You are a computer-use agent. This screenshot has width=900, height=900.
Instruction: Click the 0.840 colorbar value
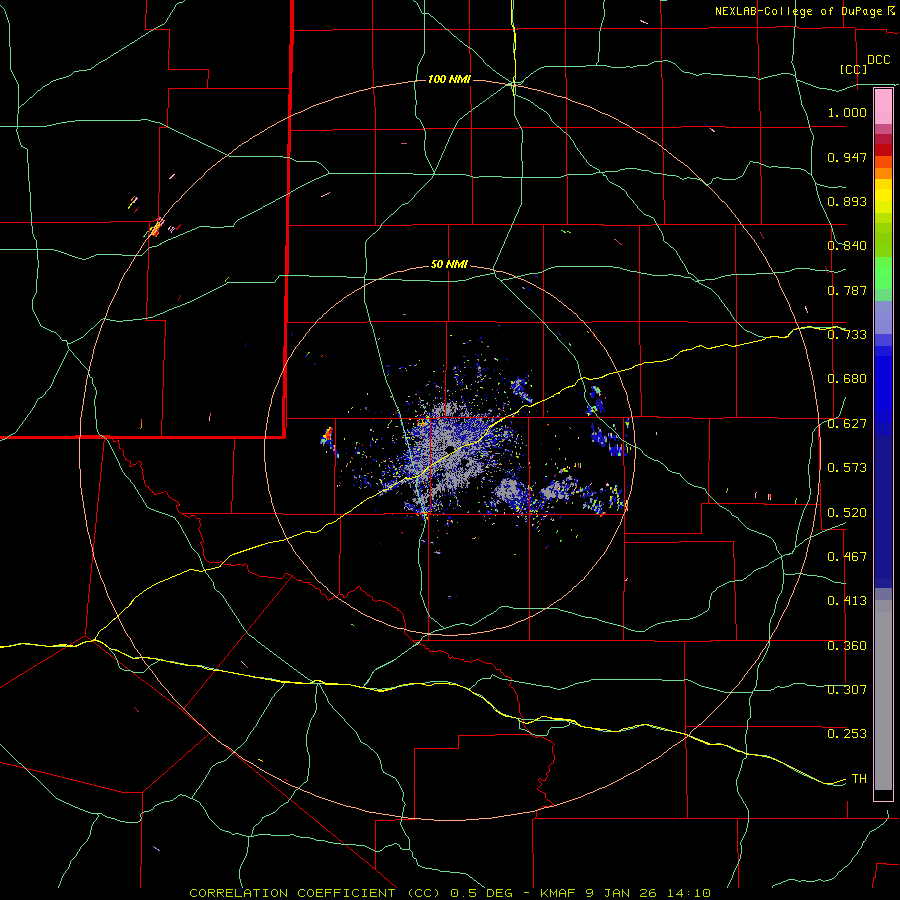click(x=847, y=246)
